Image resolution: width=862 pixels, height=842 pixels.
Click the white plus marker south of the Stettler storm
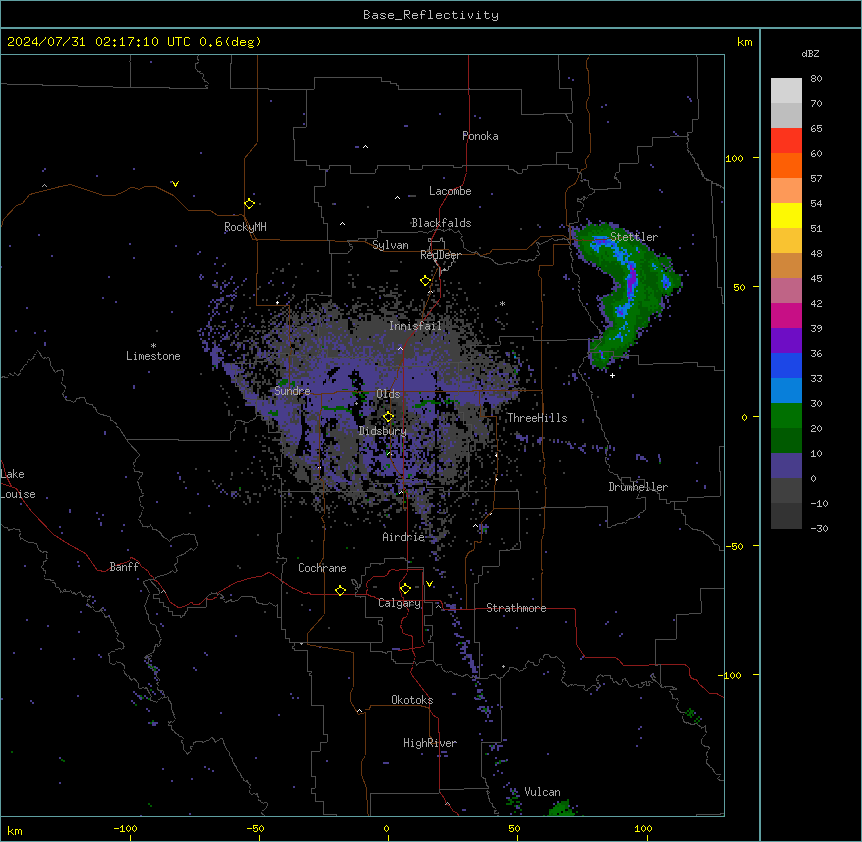point(612,375)
